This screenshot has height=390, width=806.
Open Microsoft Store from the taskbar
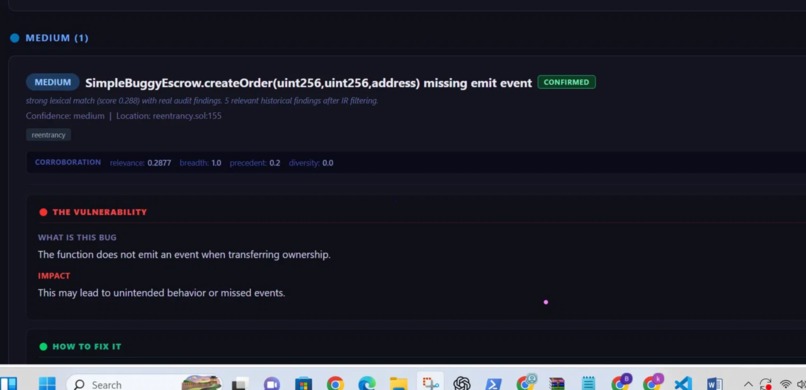303,384
